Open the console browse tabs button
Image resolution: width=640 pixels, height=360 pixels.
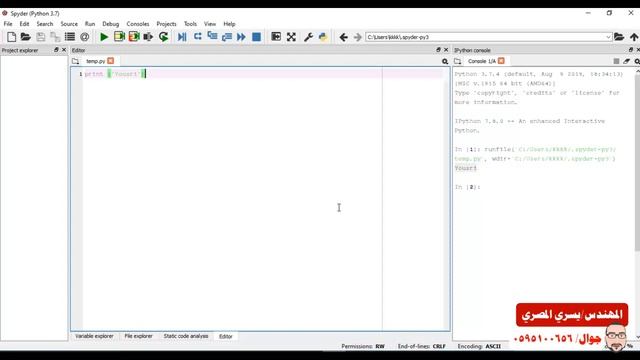pyautogui.click(x=458, y=61)
